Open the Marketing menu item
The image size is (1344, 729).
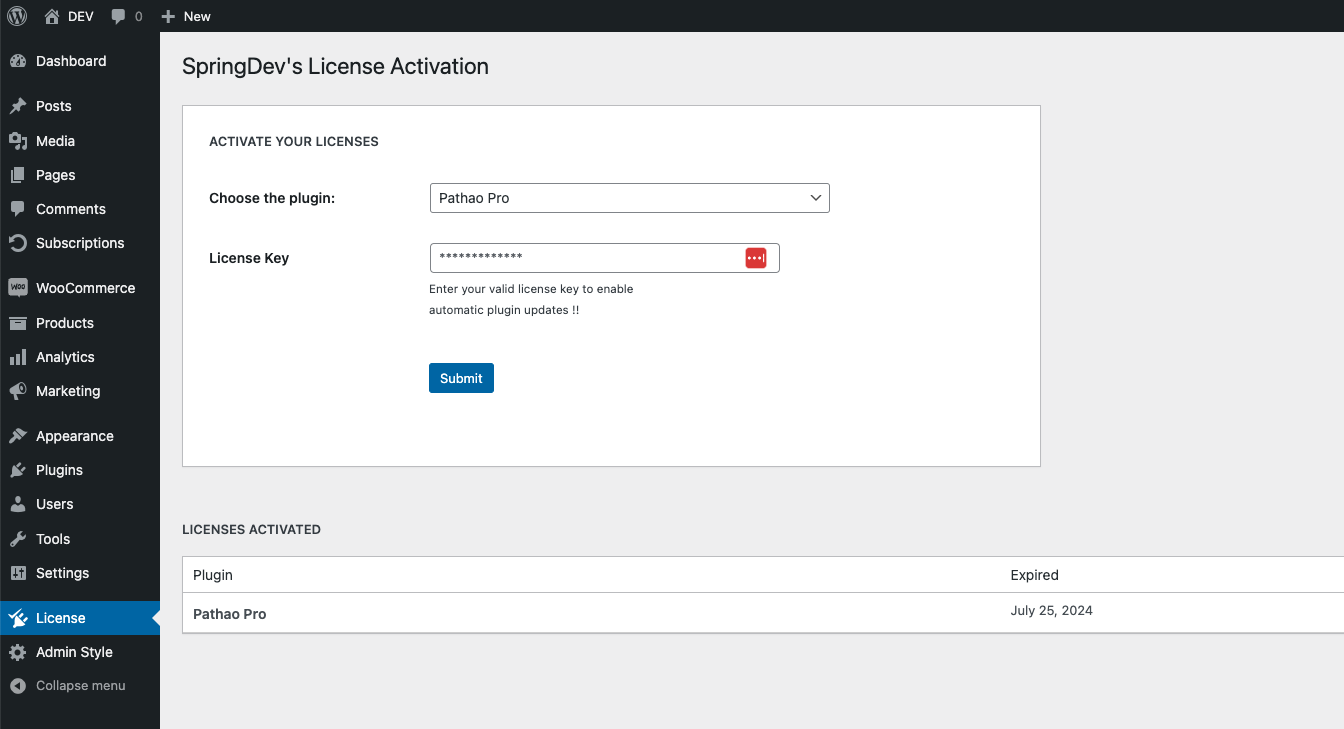click(80, 391)
